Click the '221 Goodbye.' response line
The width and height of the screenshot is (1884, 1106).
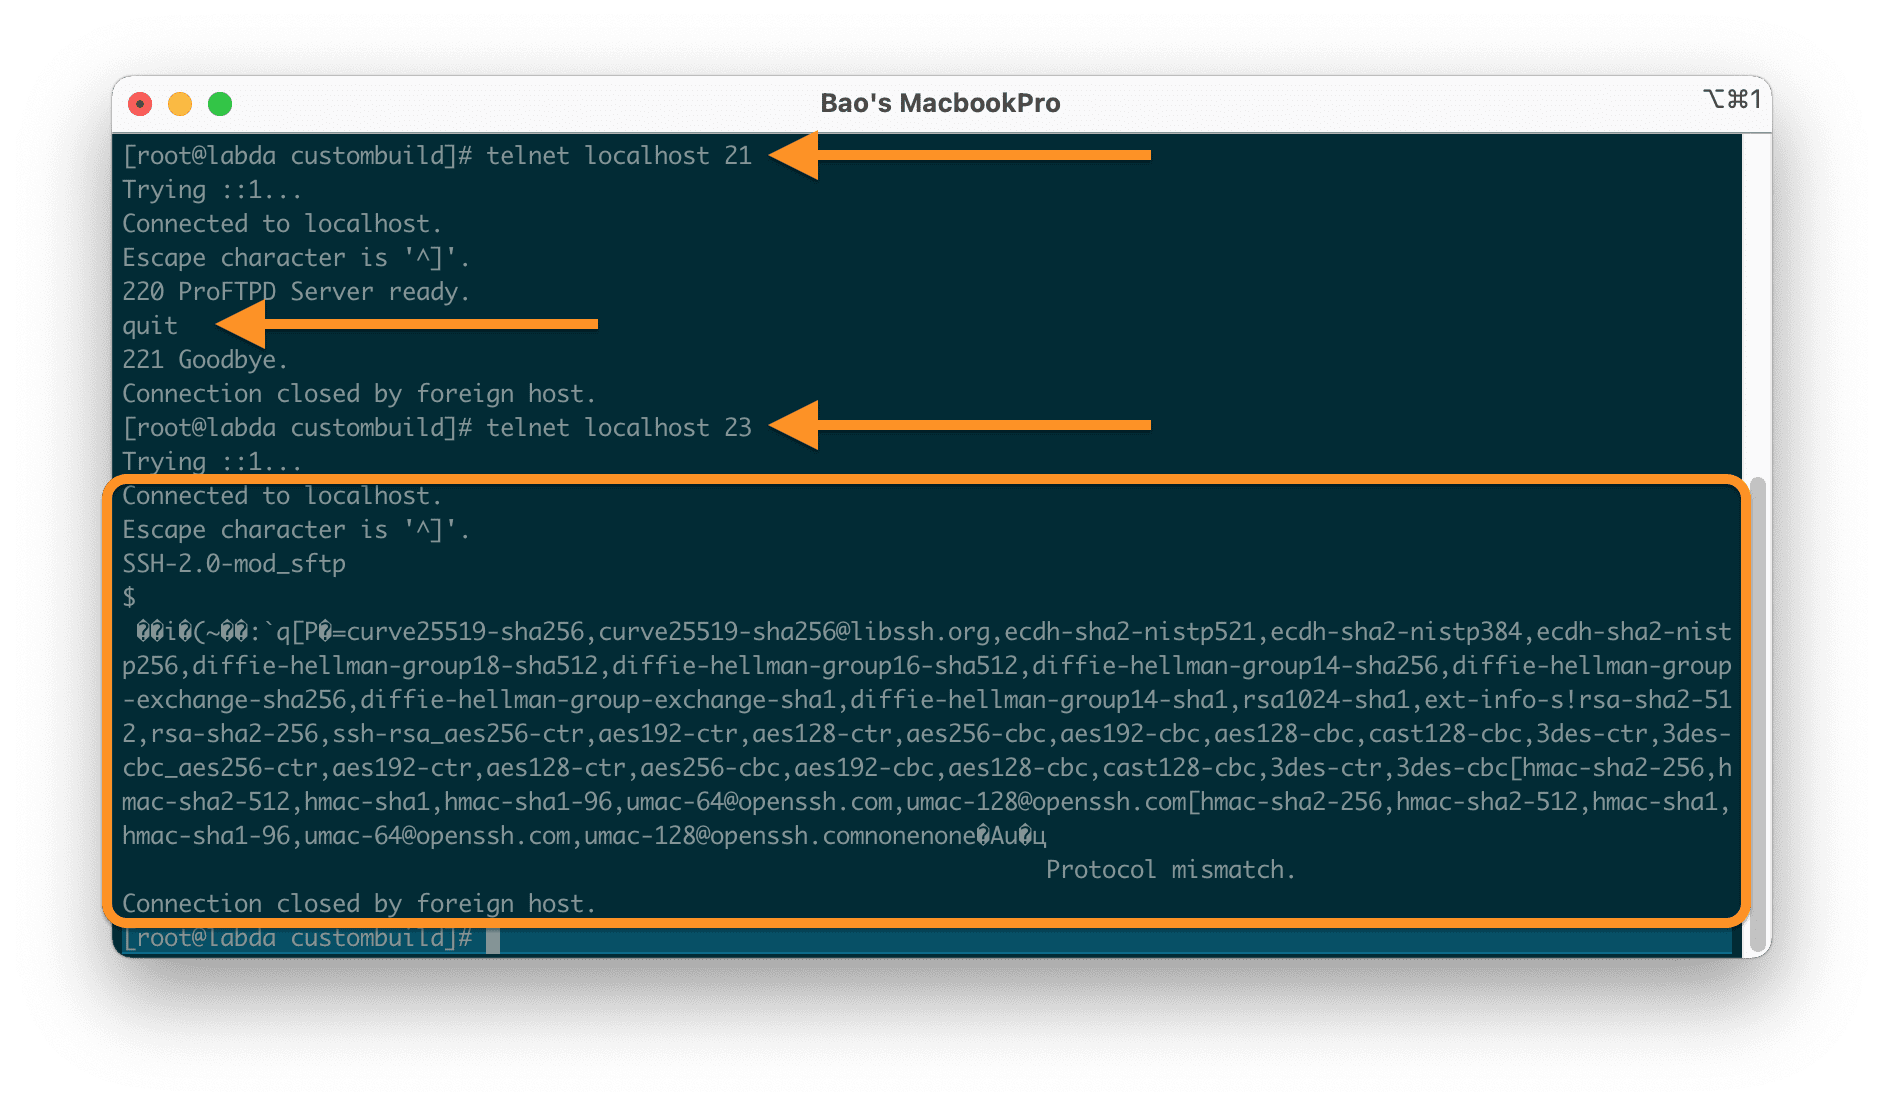click(x=205, y=360)
